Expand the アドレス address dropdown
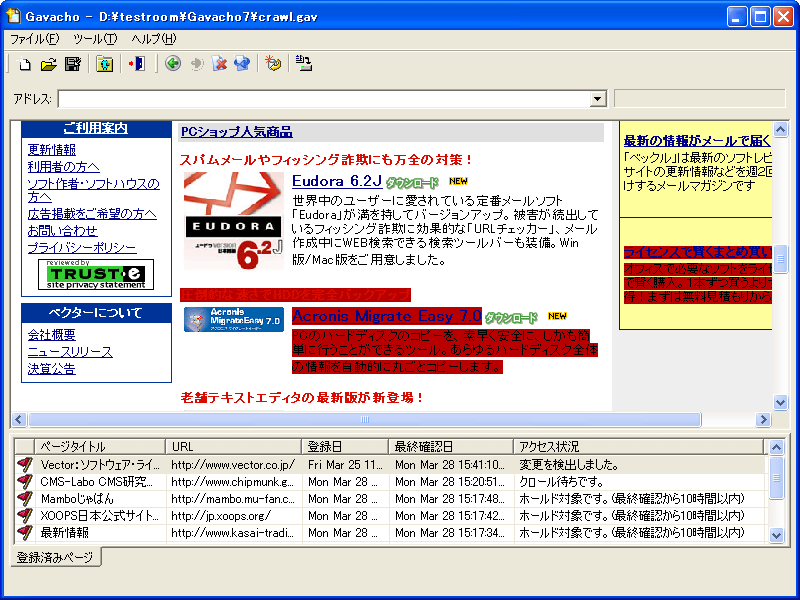Screen dimensions: 800x600 597,99
